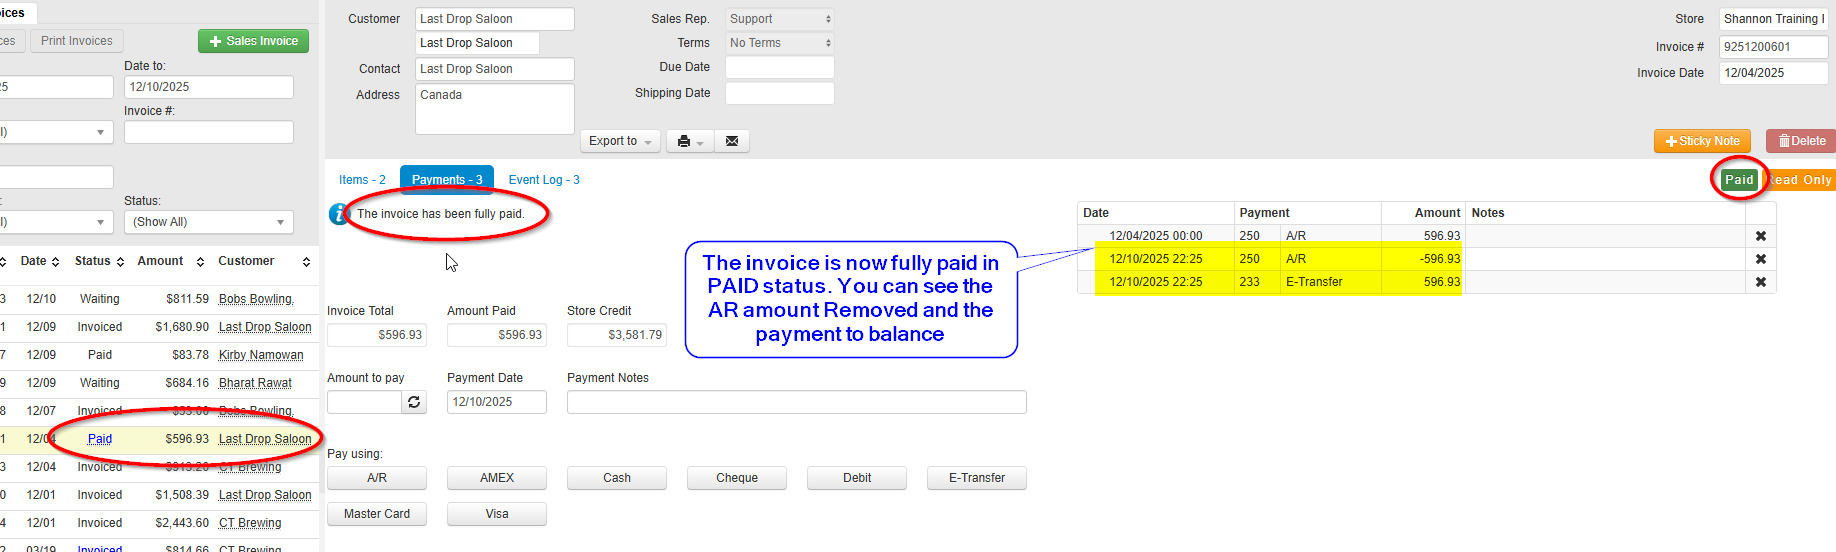Click the print icon in invoice toolbar
This screenshot has width=1836, height=552.
[x=684, y=141]
